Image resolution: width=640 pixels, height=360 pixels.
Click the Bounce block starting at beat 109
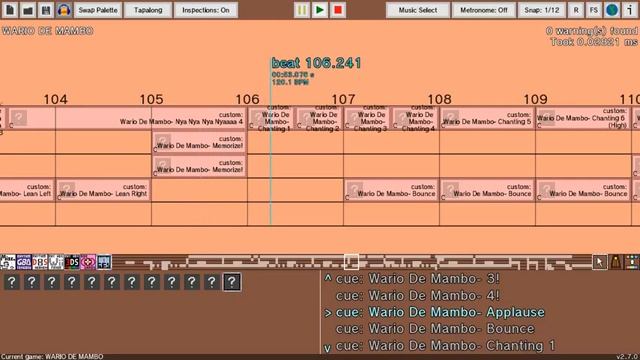point(583,190)
